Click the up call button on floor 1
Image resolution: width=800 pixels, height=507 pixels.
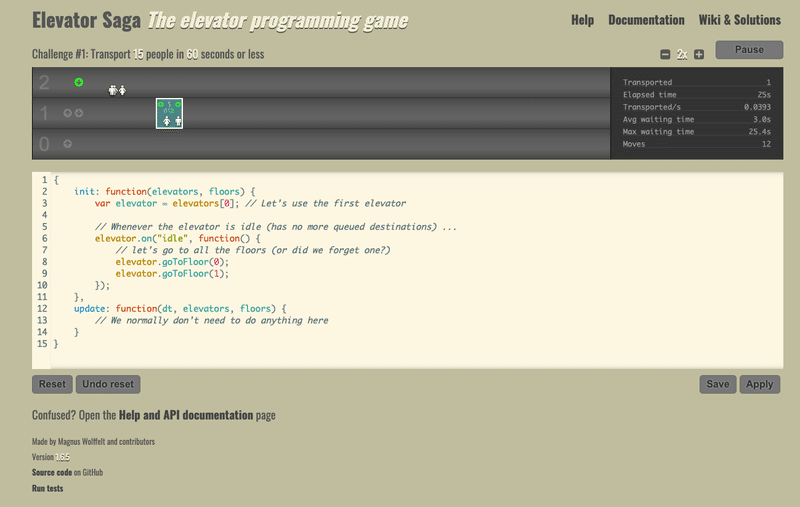tap(67, 113)
